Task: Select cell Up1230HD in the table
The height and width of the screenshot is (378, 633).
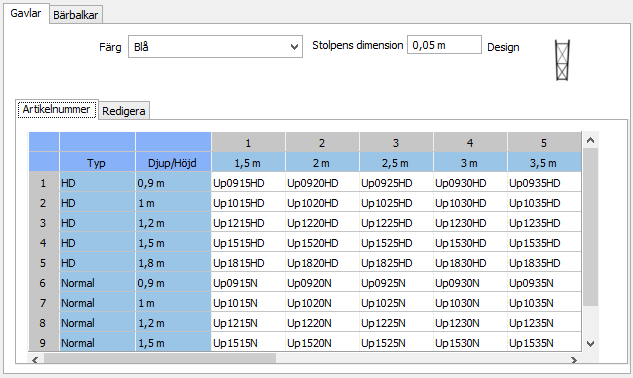Action: (470, 223)
